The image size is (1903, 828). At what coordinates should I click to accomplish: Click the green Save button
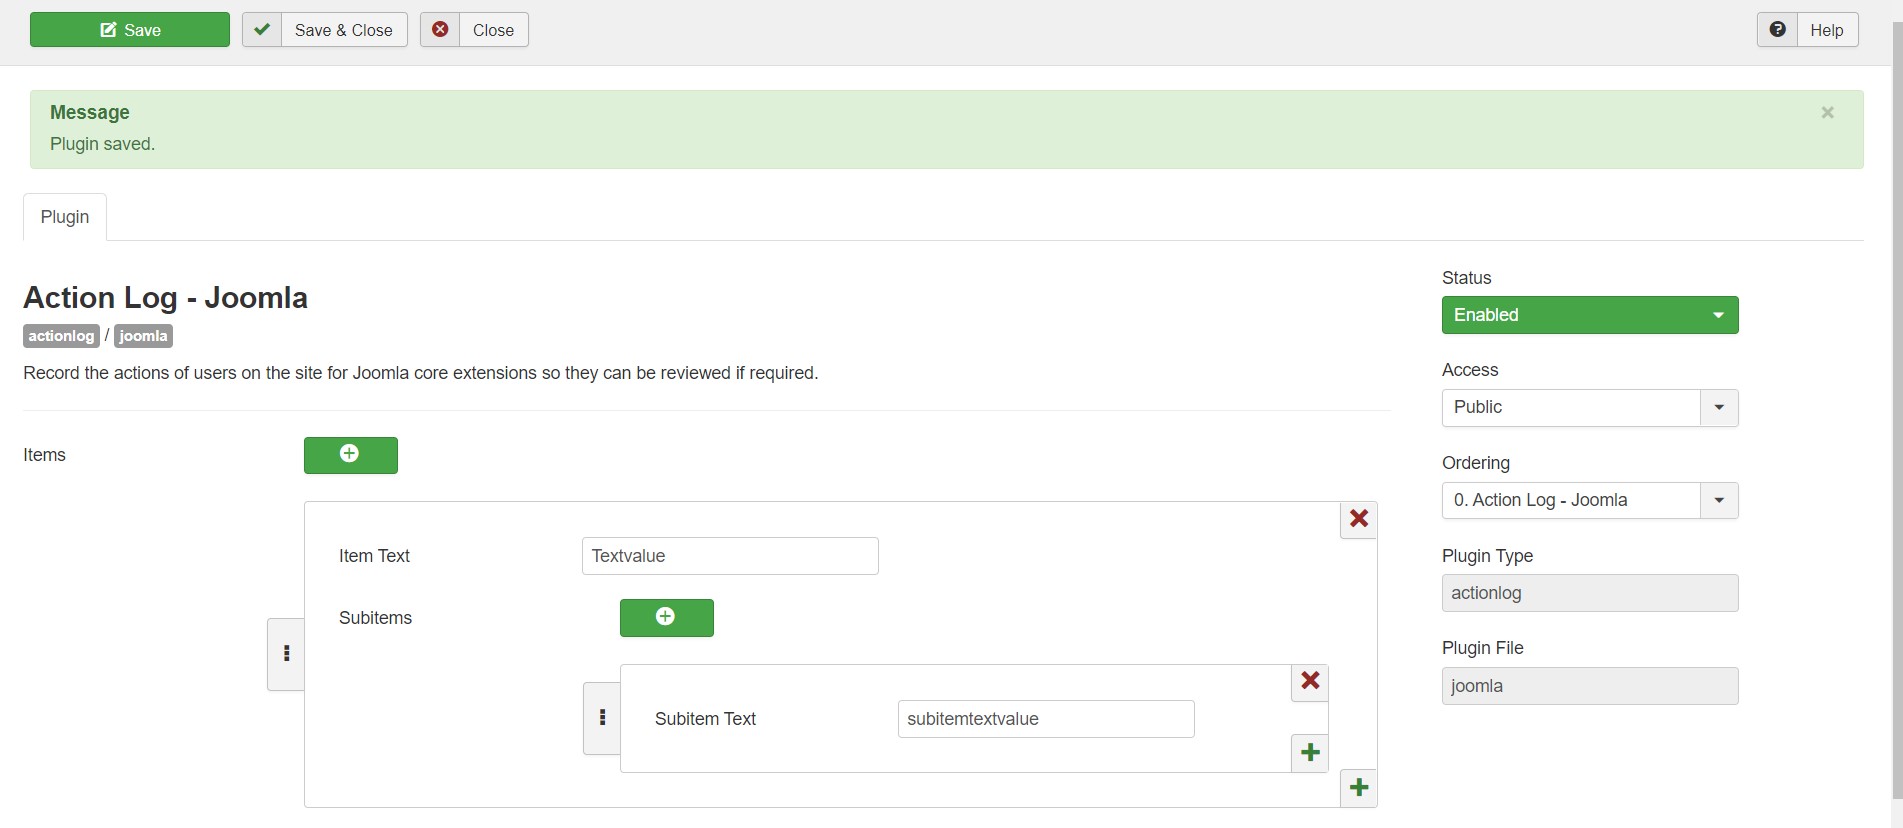pos(130,30)
